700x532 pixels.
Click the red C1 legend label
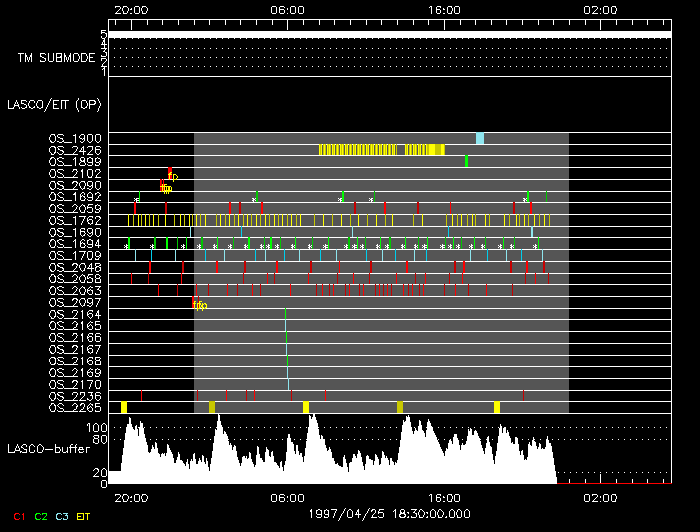(x=19, y=516)
